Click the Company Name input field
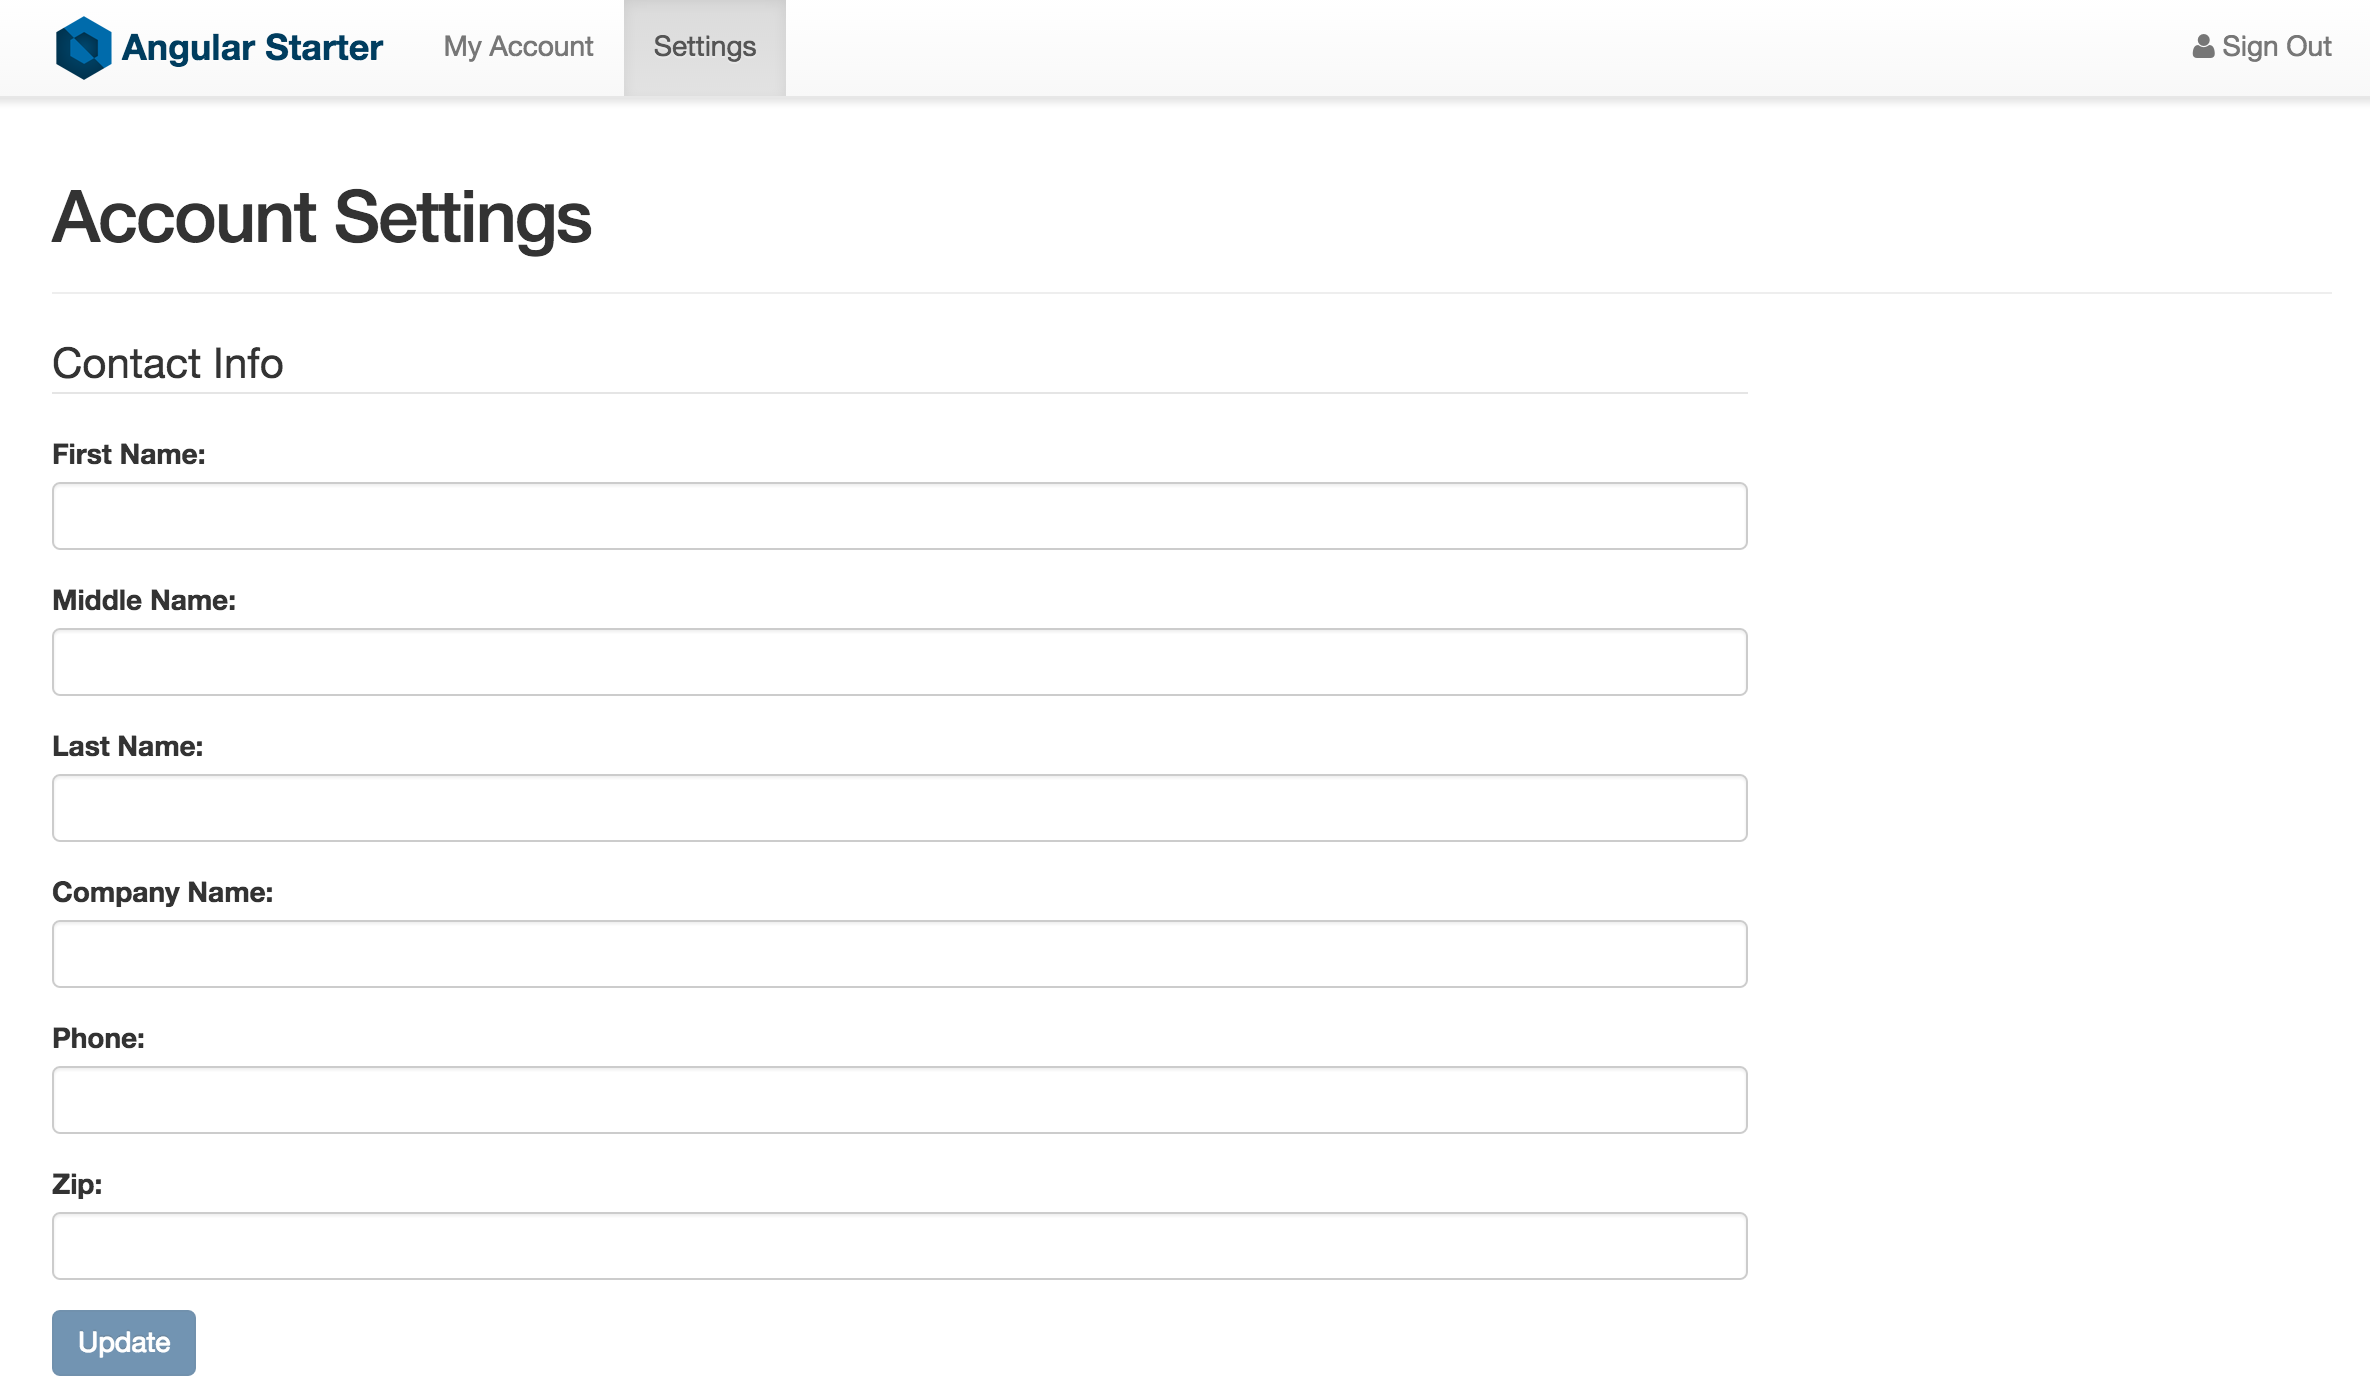Viewport: 2370px width, 1398px height. pos(899,954)
